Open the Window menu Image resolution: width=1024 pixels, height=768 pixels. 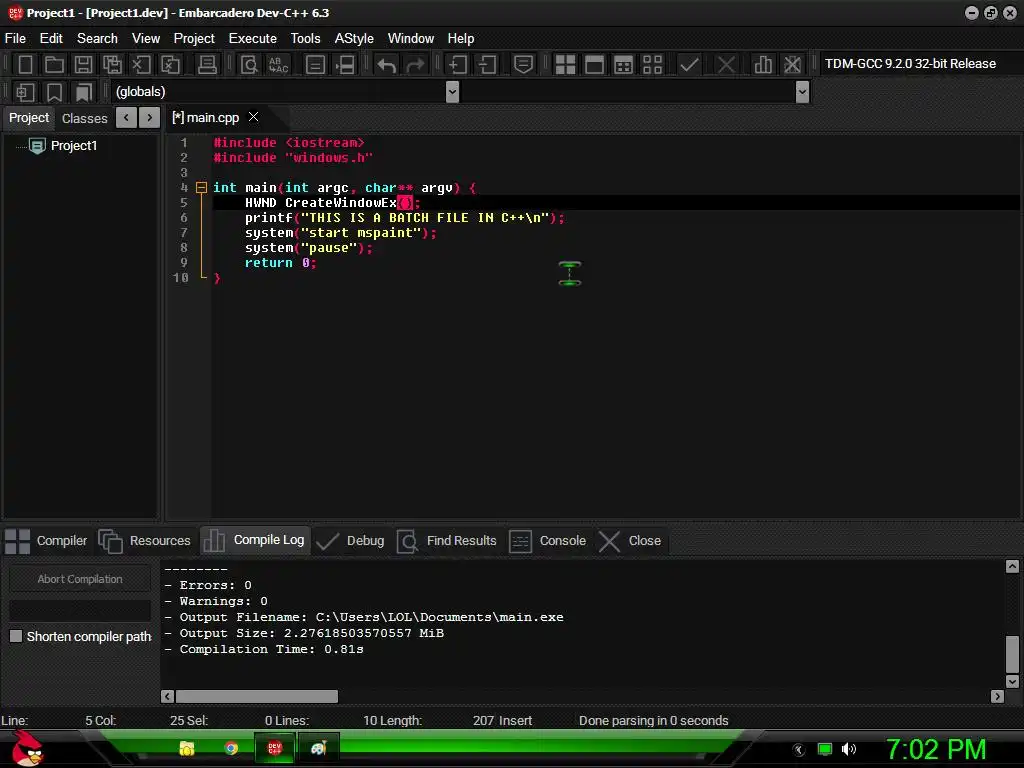(x=411, y=39)
